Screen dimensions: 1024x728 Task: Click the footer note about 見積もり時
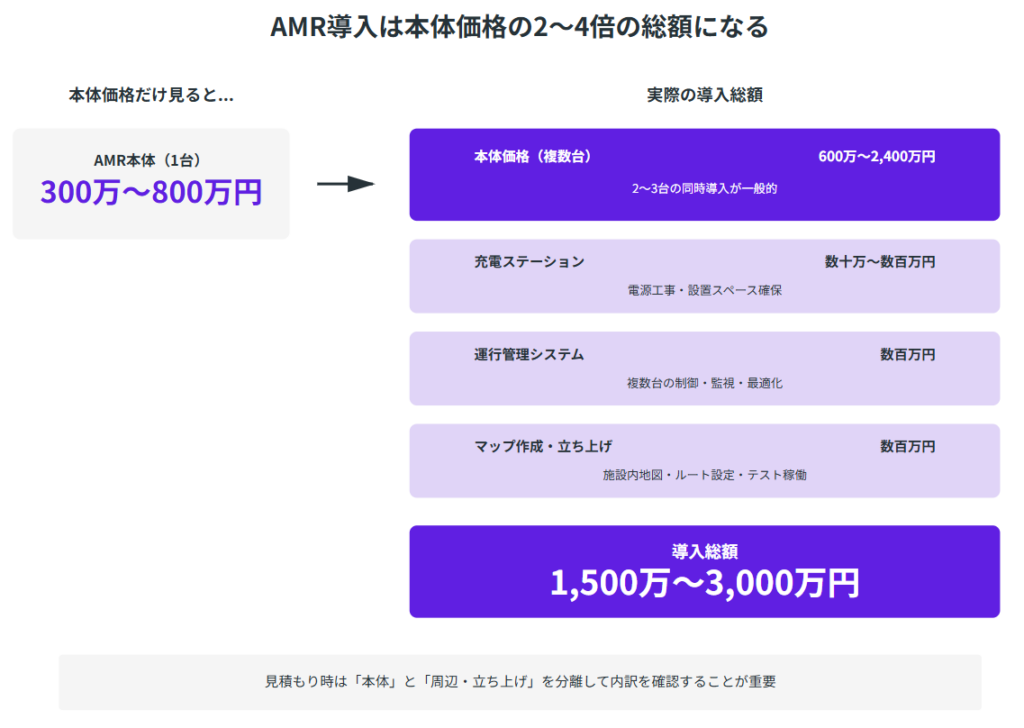tap(520, 682)
